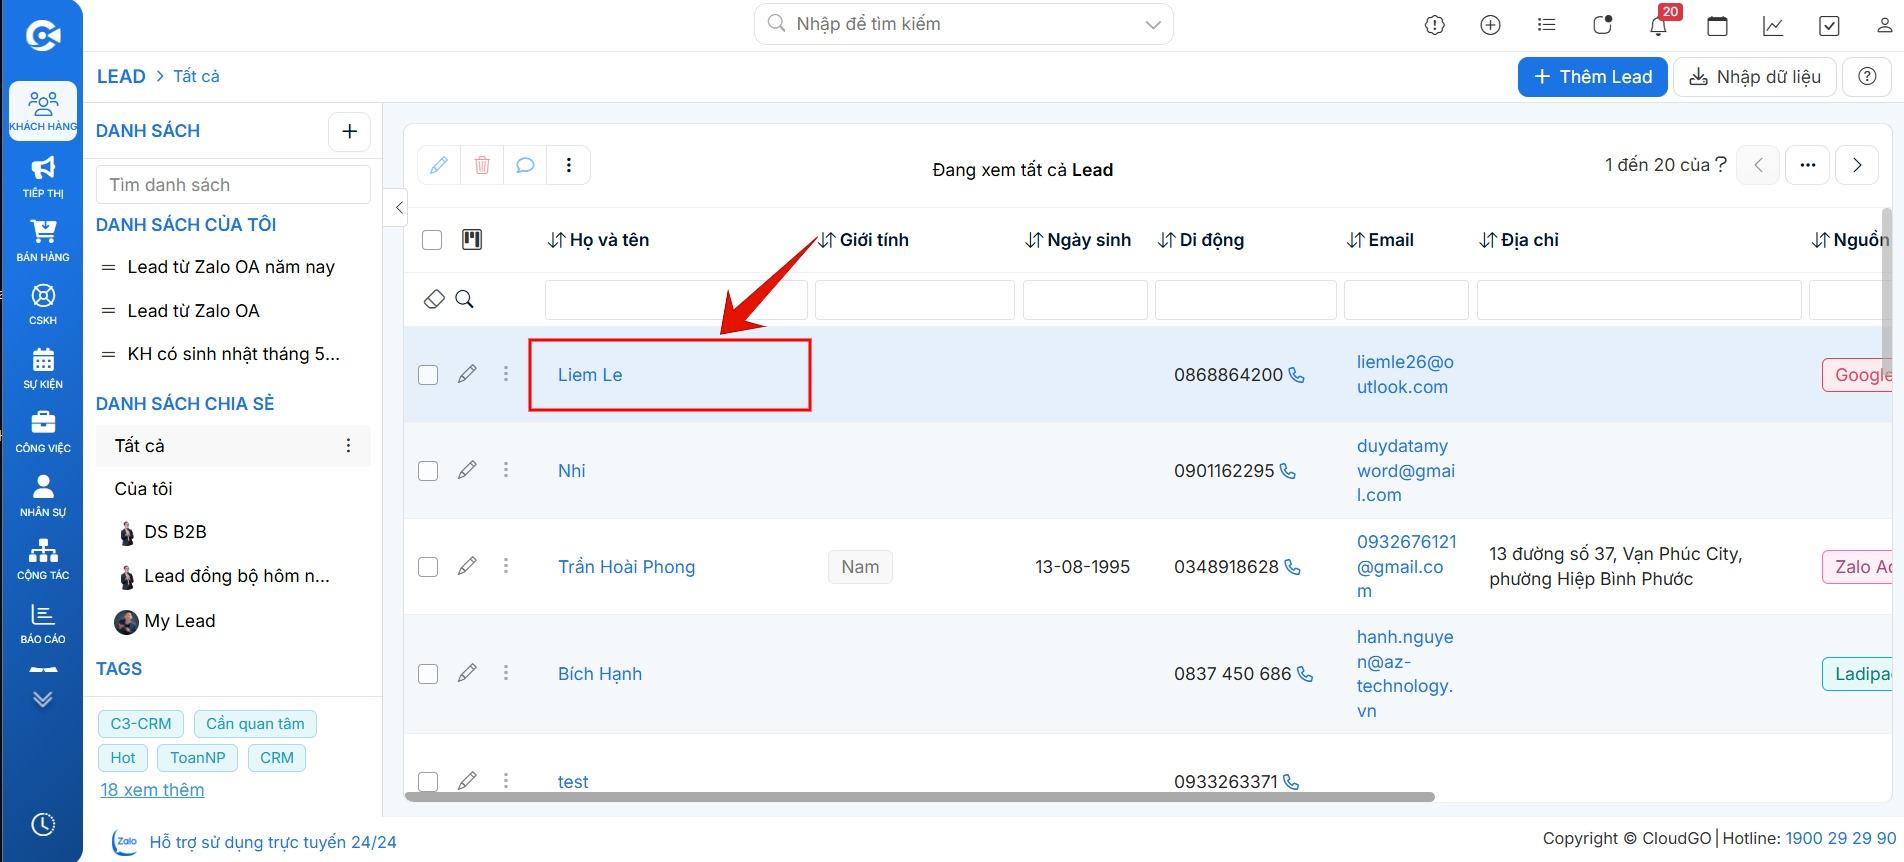Click the magnifier search-filter icon

click(x=464, y=299)
